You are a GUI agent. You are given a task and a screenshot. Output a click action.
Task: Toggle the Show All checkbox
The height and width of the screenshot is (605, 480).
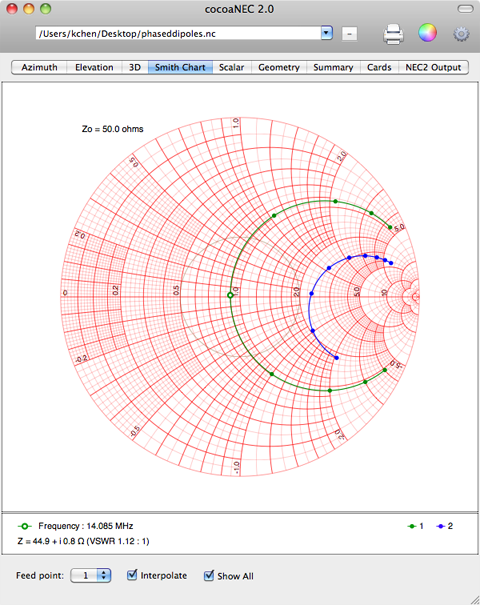pos(209,575)
